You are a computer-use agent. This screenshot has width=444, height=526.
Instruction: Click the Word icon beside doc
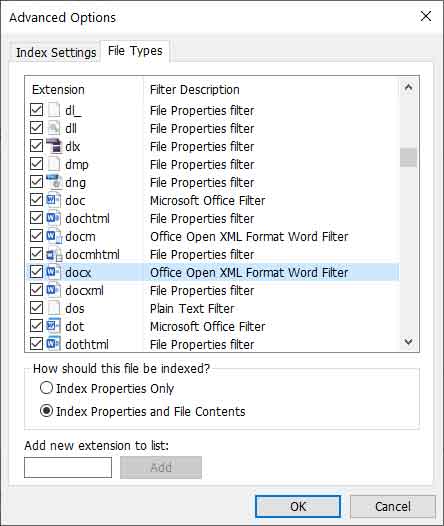coord(54,200)
